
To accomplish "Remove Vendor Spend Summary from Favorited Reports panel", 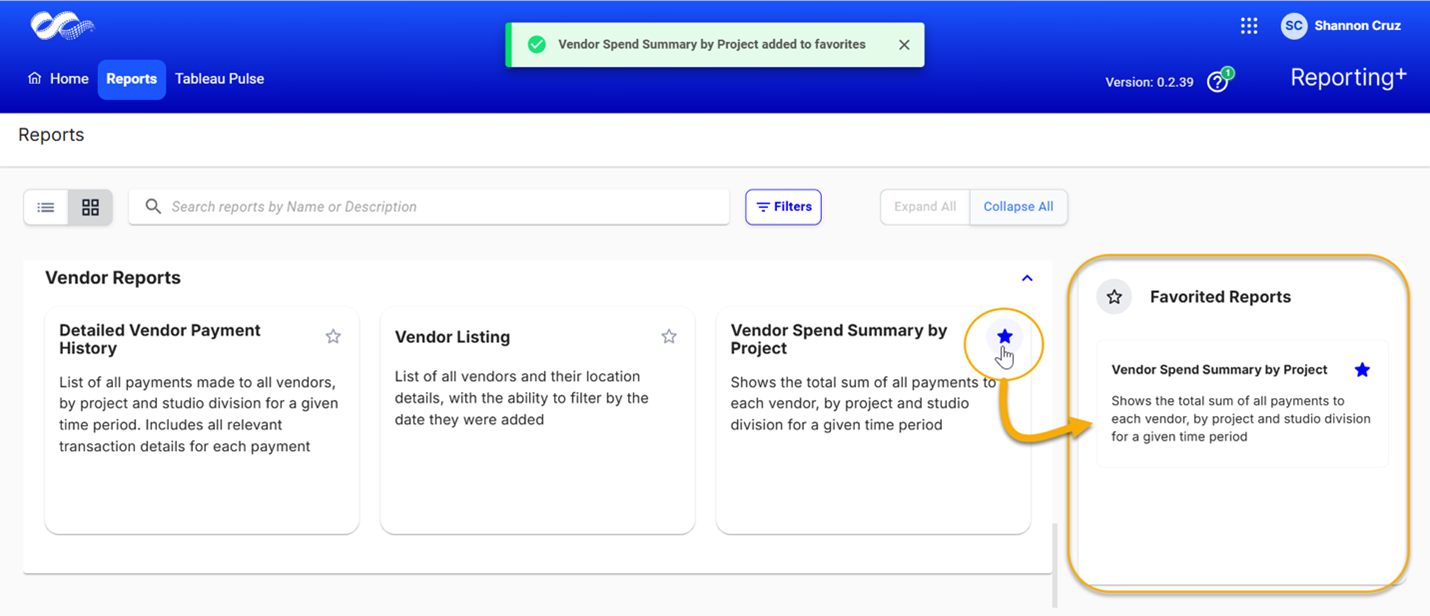I will [1362, 370].
